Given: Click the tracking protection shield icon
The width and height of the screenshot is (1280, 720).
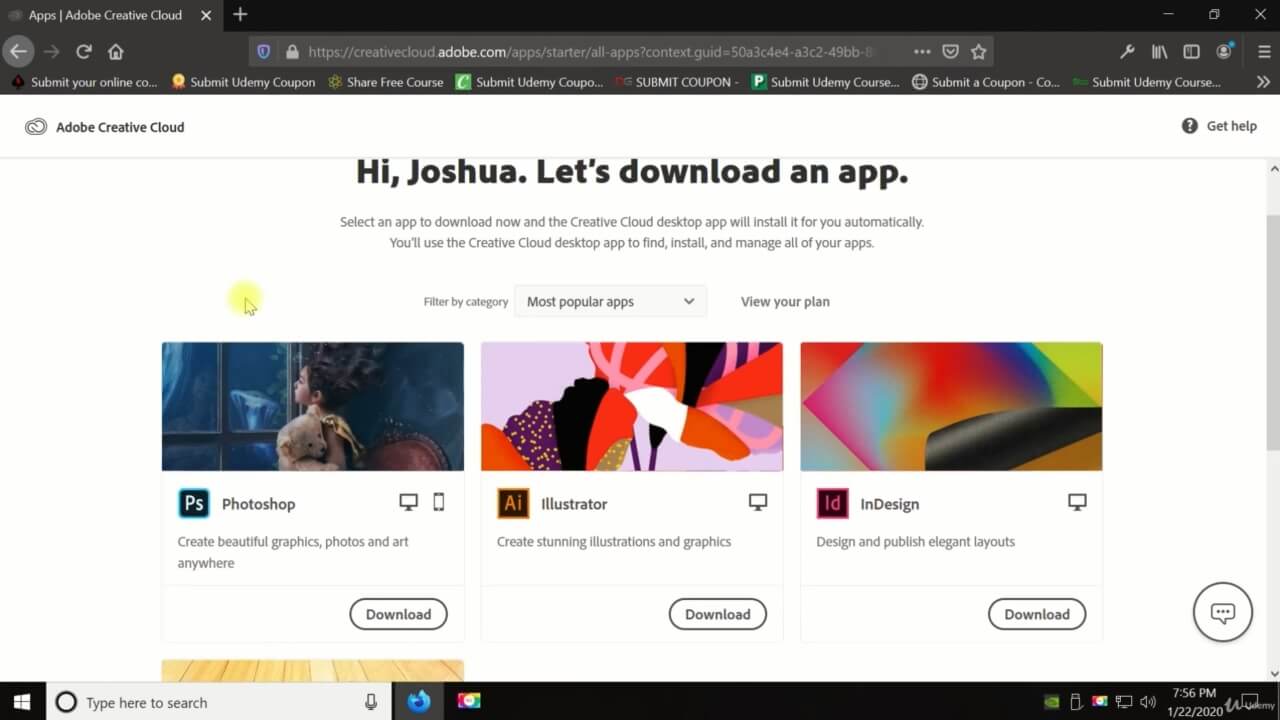Looking at the screenshot, I should [264, 51].
